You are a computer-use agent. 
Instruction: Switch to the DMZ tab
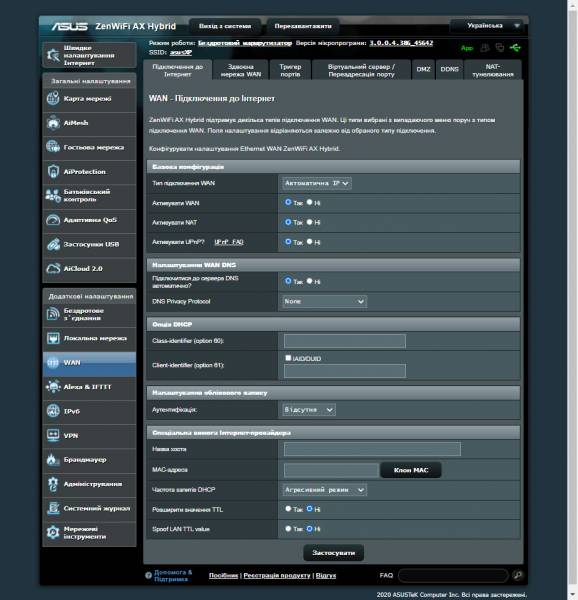tap(423, 70)
